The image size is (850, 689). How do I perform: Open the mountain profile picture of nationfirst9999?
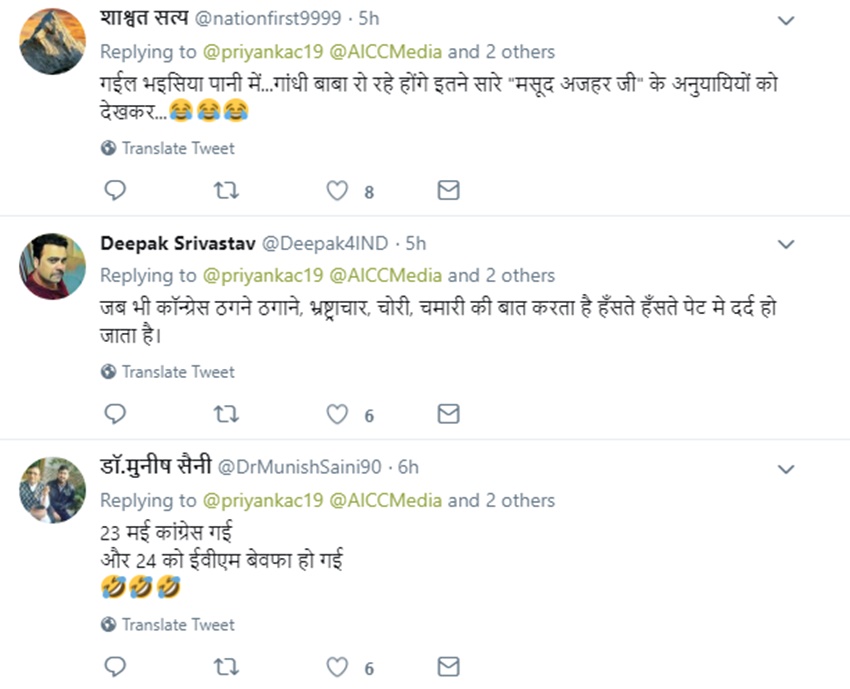coord(53,41)
